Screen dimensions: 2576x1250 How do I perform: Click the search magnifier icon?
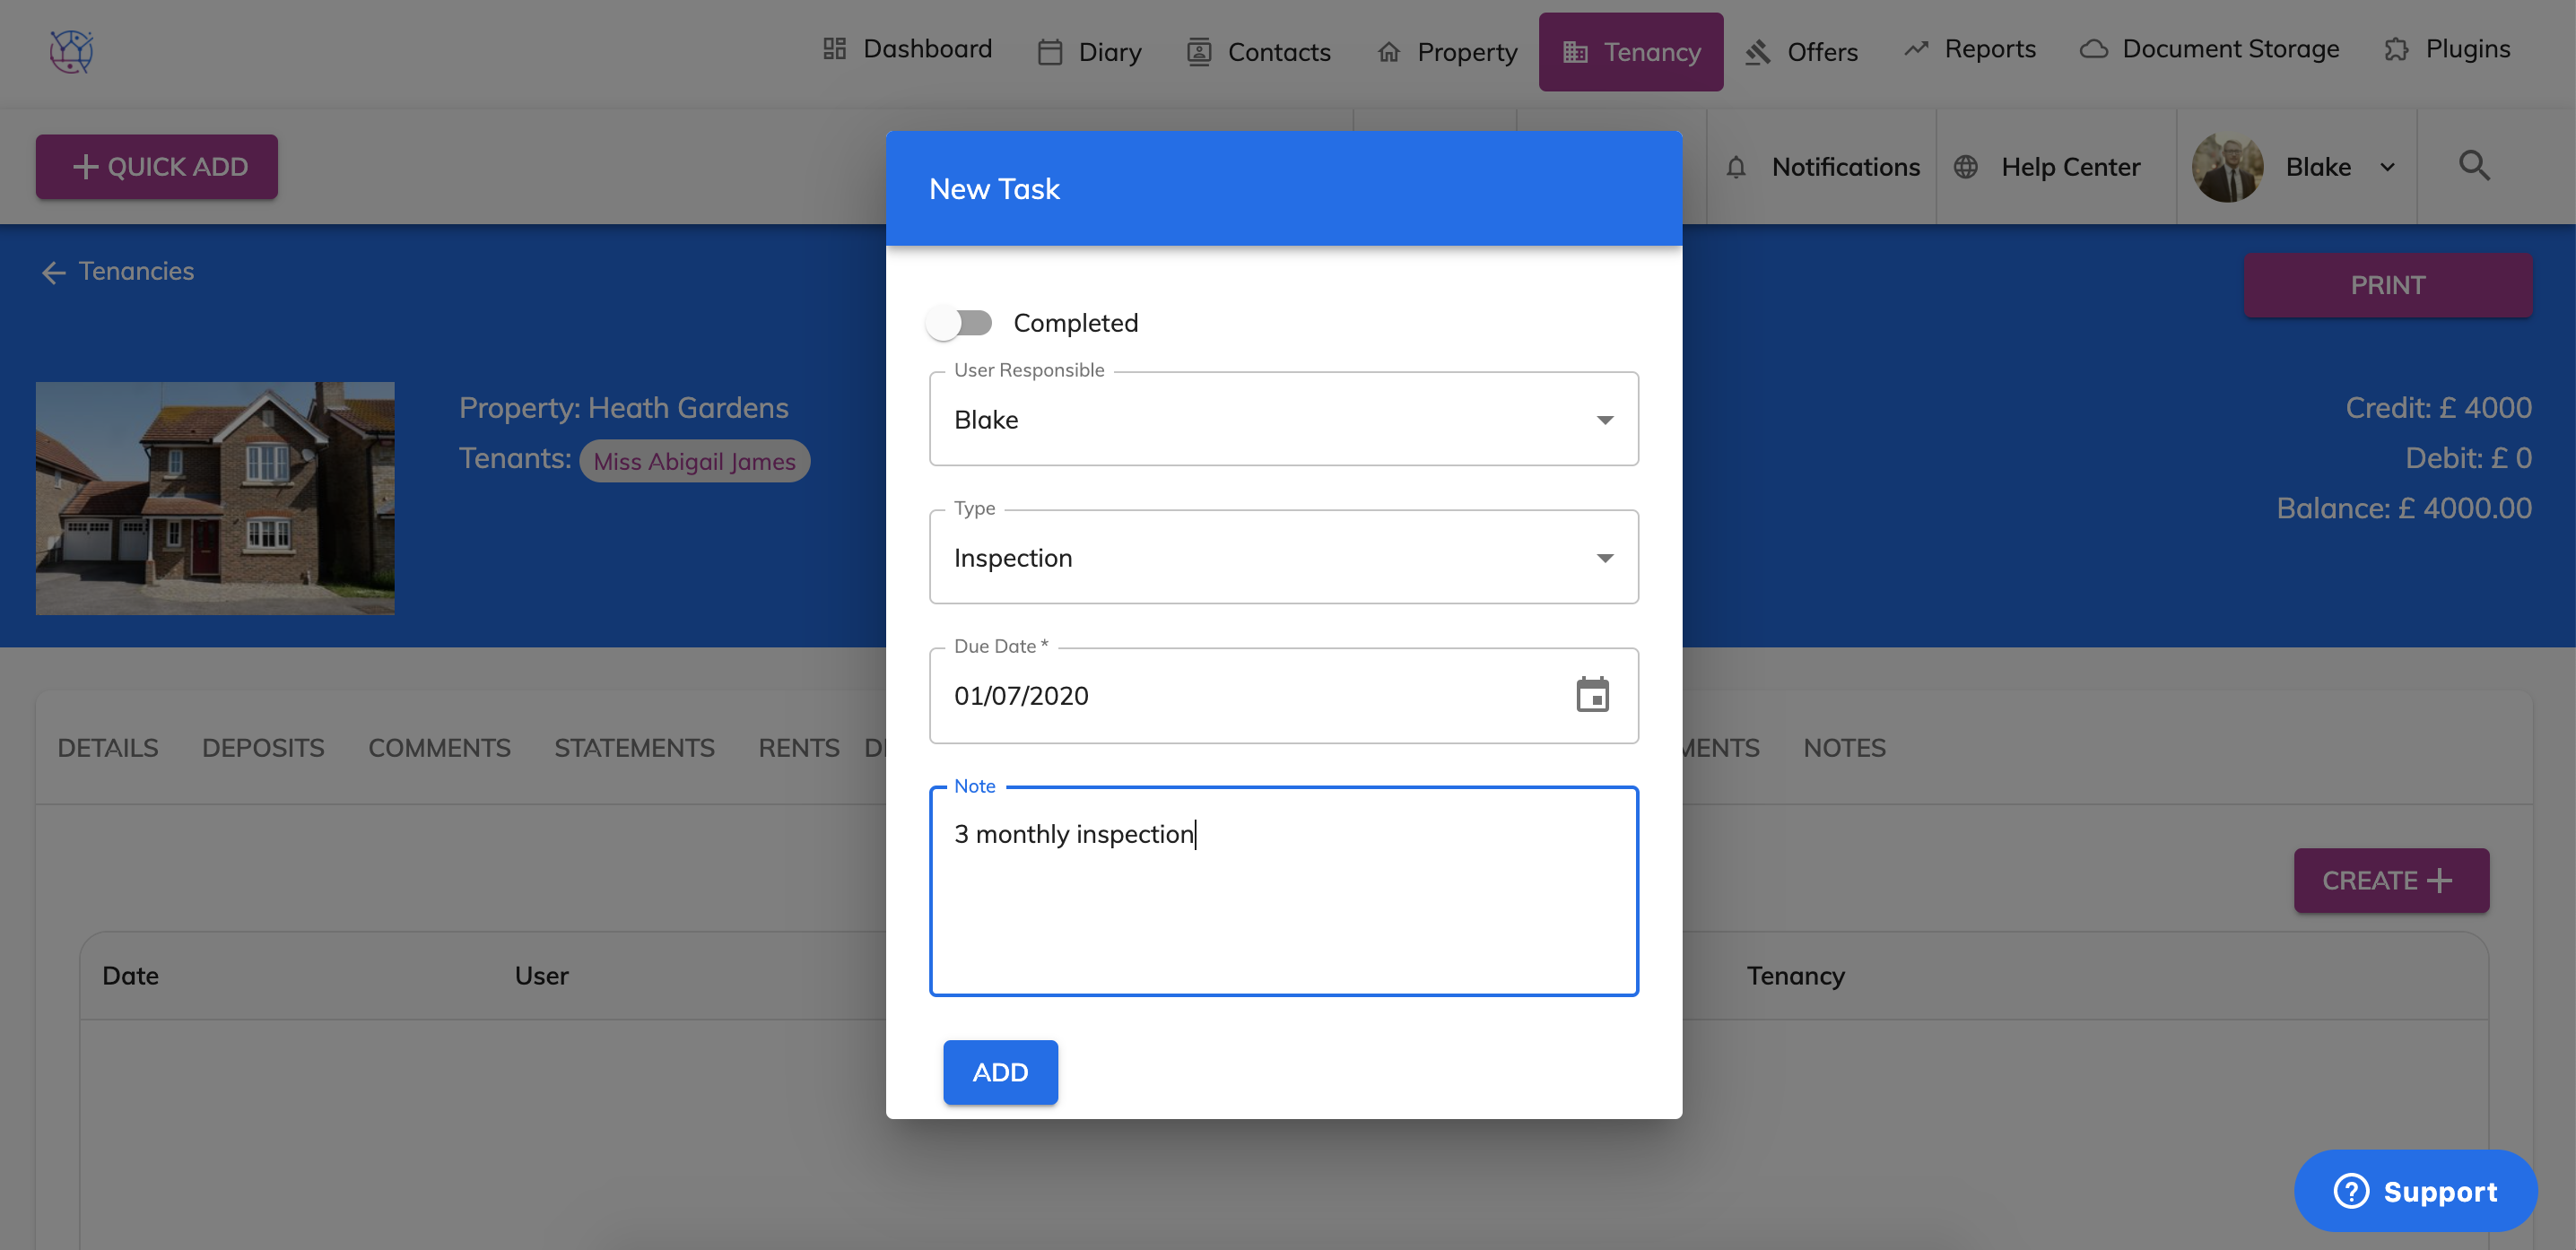pos(2473,166)
